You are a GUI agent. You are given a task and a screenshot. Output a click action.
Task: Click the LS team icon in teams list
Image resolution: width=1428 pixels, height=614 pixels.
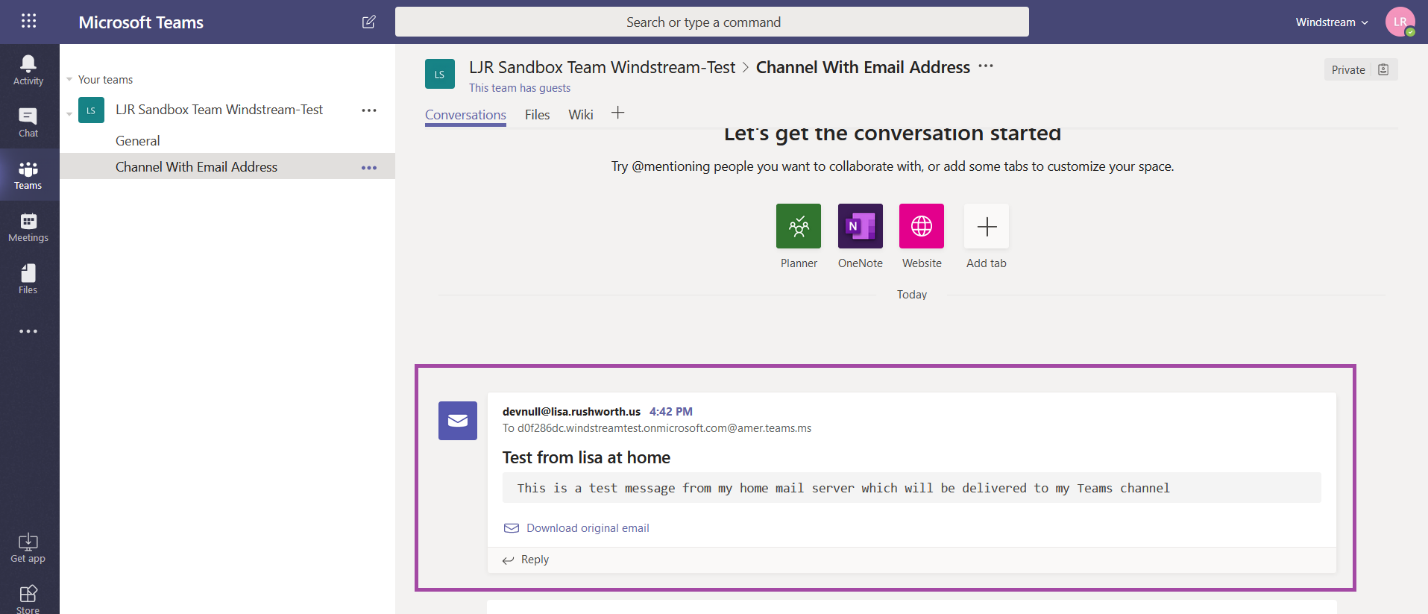pyautogui.click(x=91, y=110)
